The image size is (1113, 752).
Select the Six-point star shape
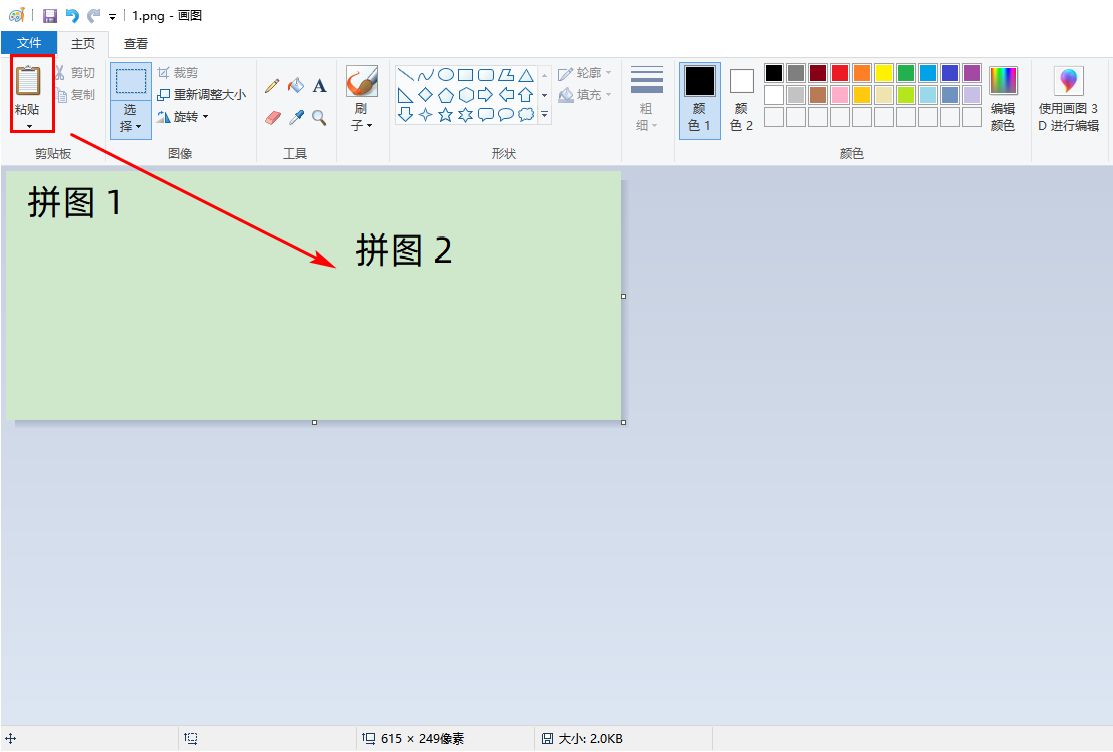tap(466, 114)
